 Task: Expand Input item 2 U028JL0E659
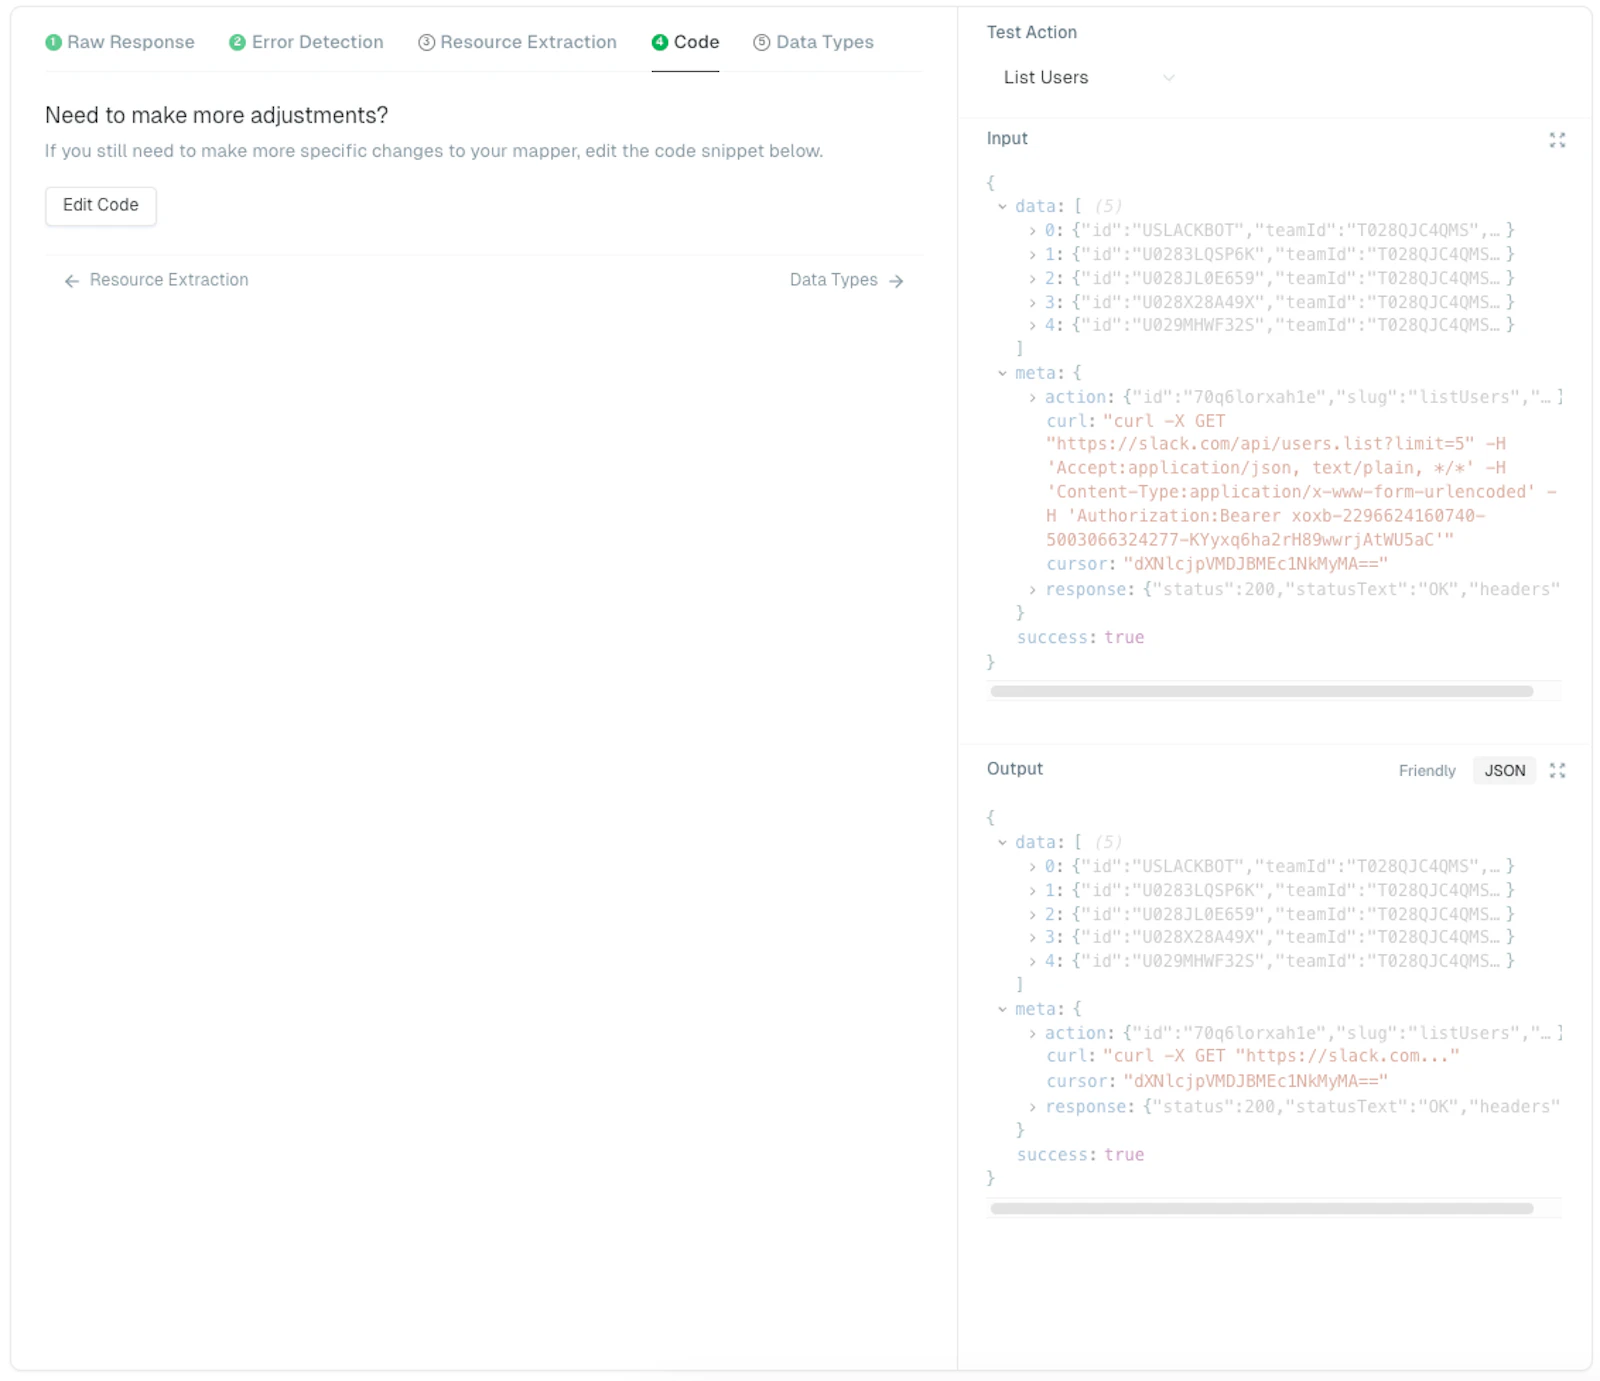pyautogui.click(x=1032, y=279)
